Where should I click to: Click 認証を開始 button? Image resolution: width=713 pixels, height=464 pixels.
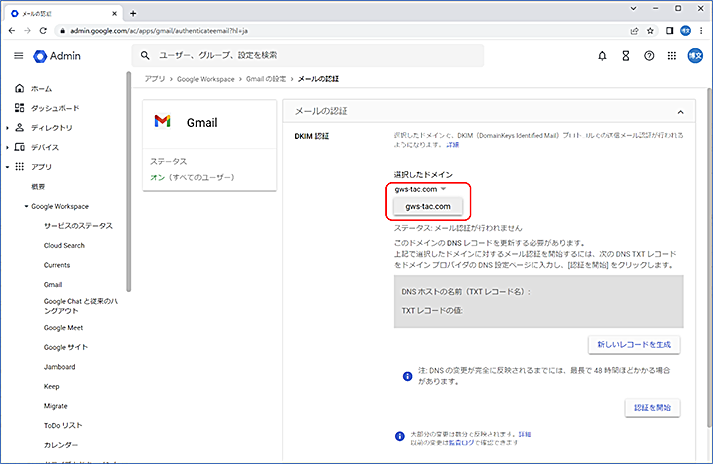point(653,408)
